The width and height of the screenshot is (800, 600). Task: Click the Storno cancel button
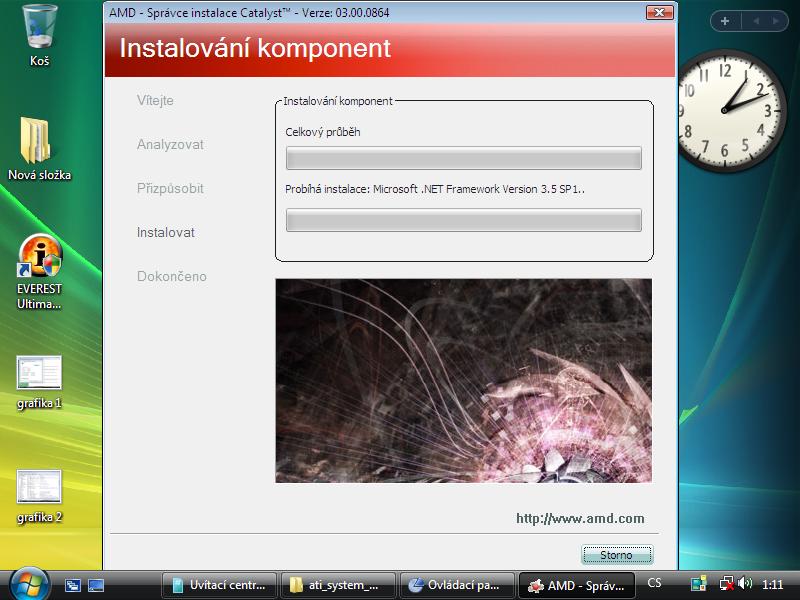617,555
